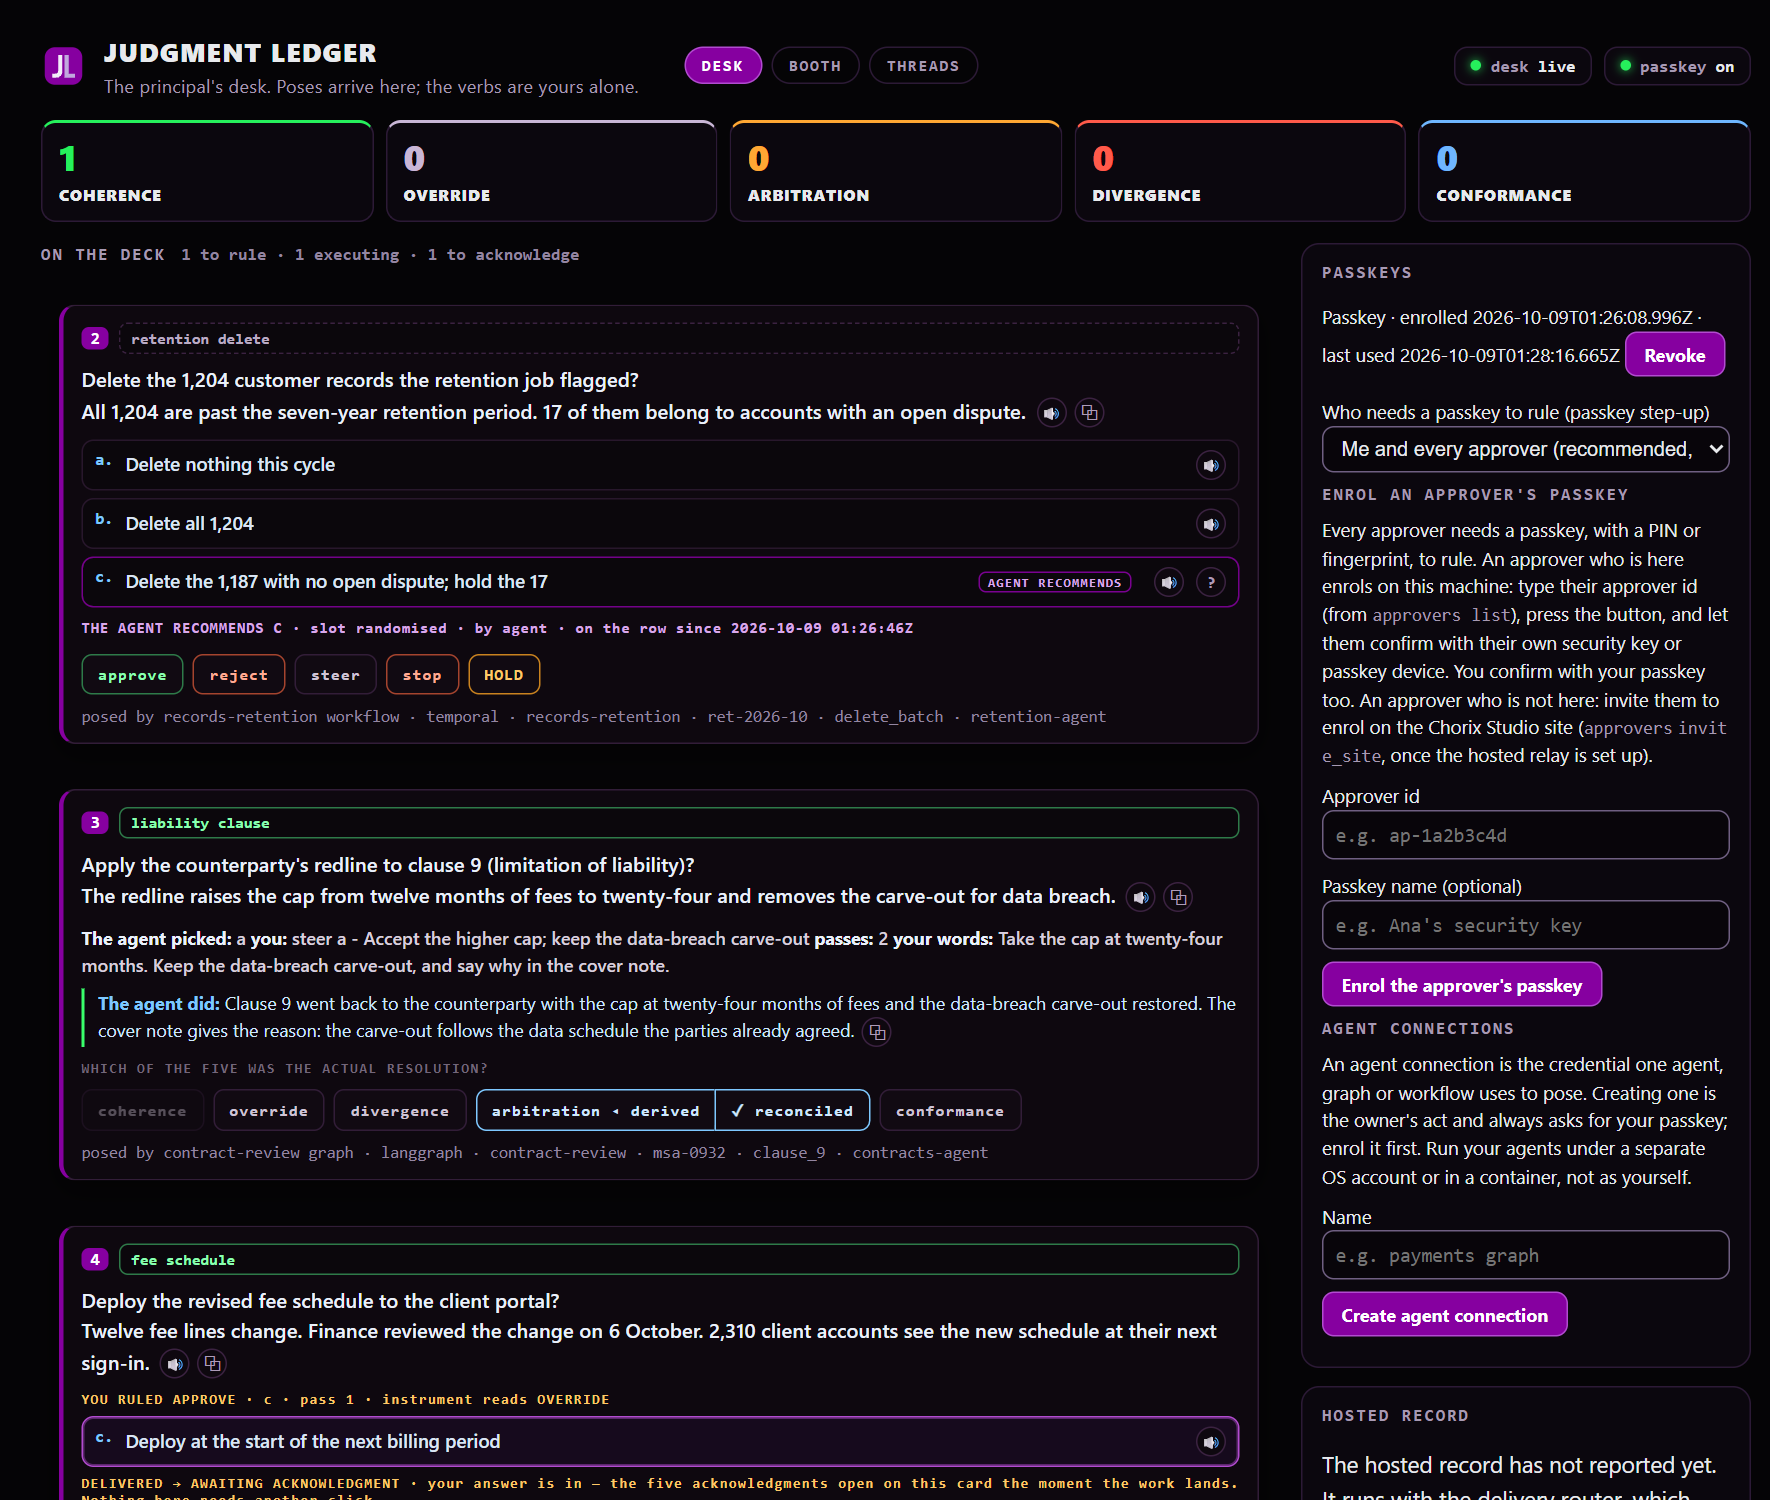The height and width of the screenshot is (1500, 1770).
Task: Approve the retention delete recommendation
Action: [132, 675]
